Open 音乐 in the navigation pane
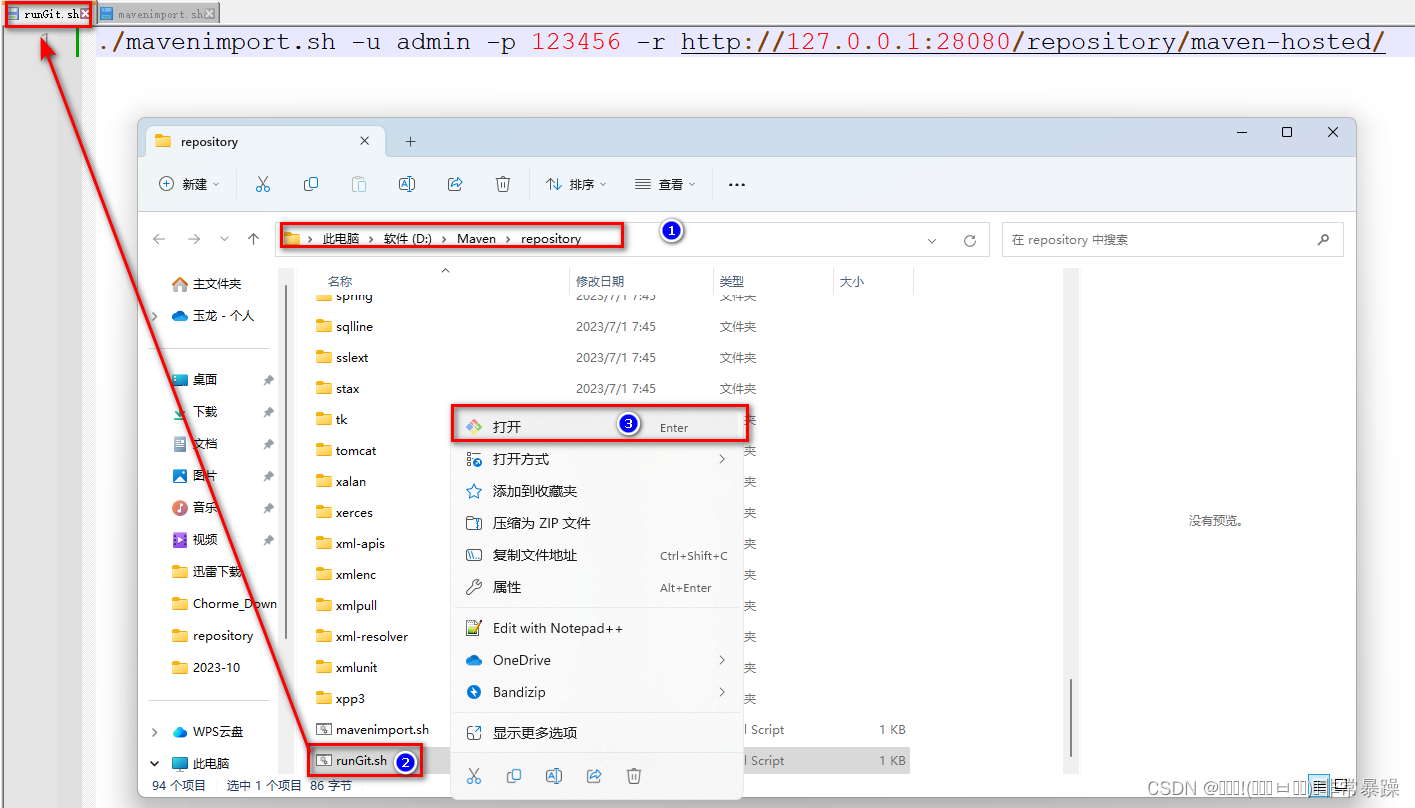Image resolution: width=1415 pixels, height=808 pixels. click(x=195, y=508)
